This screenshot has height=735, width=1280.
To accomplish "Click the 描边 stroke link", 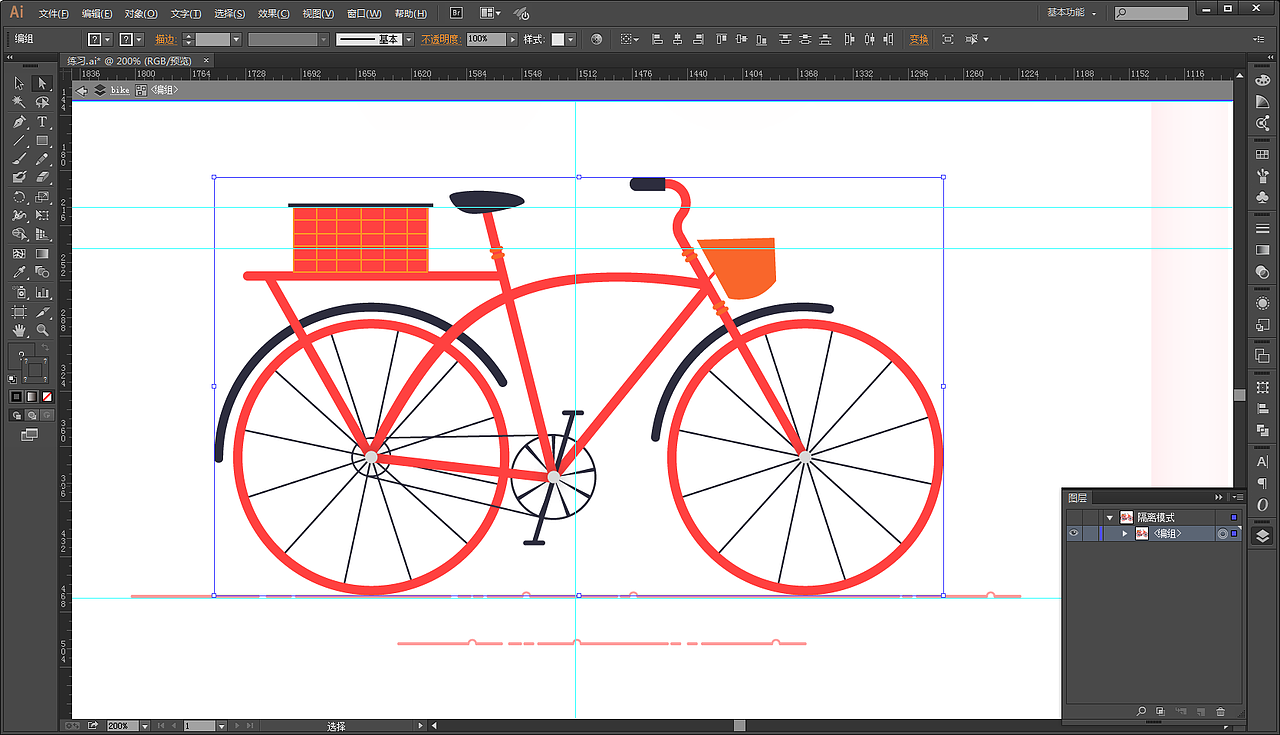I will (x=165, y=39).
